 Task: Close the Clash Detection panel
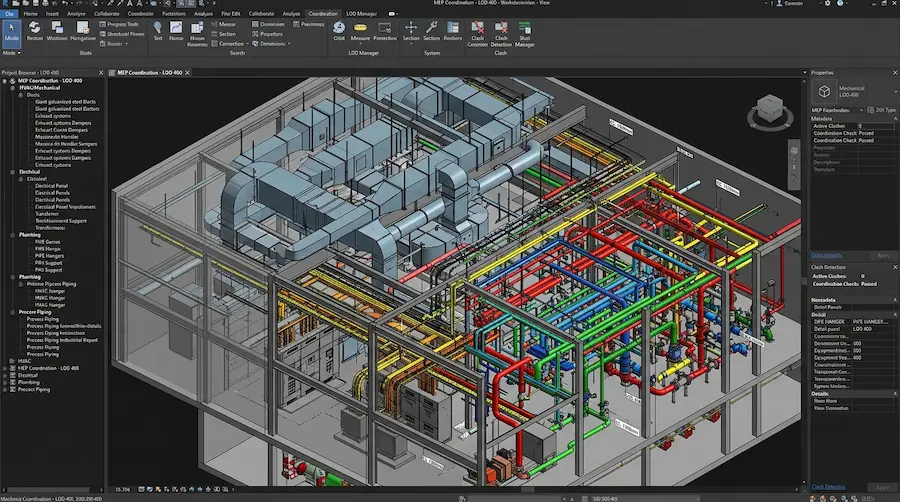coord(895,267)
